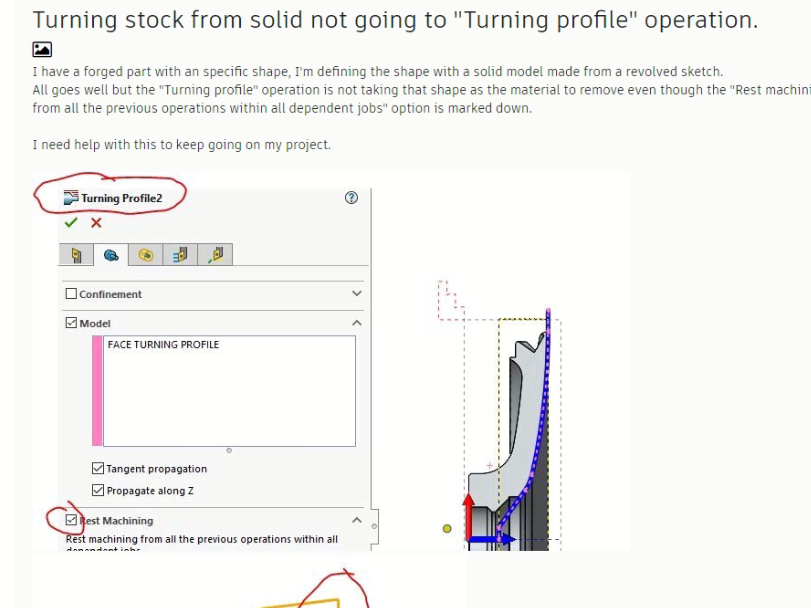Open the third yellow settings tab icon
The image size is (811, 608).
146,254
